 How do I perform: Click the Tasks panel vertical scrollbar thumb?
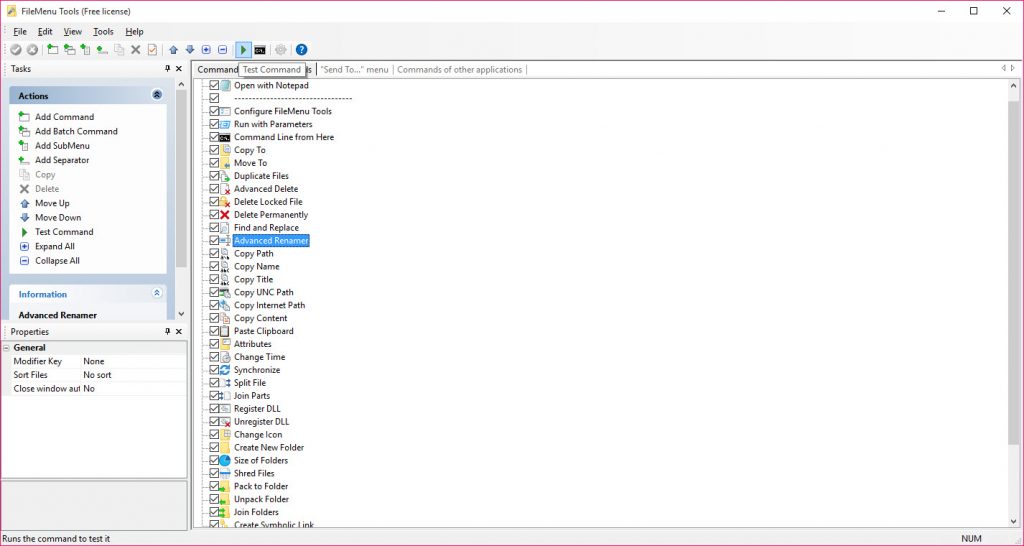181,178
